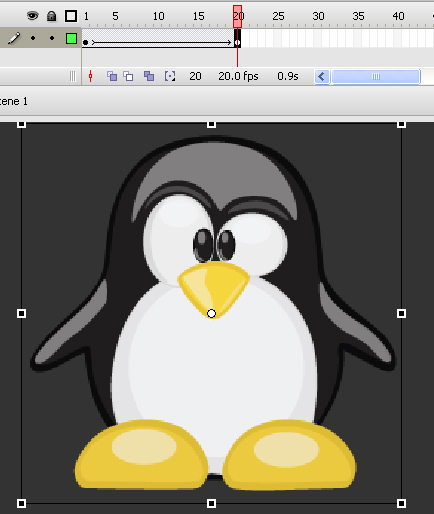Viewport: 434px width, 514px height.
Task: Click the green layer outline color square
Action: click(71, 38)
